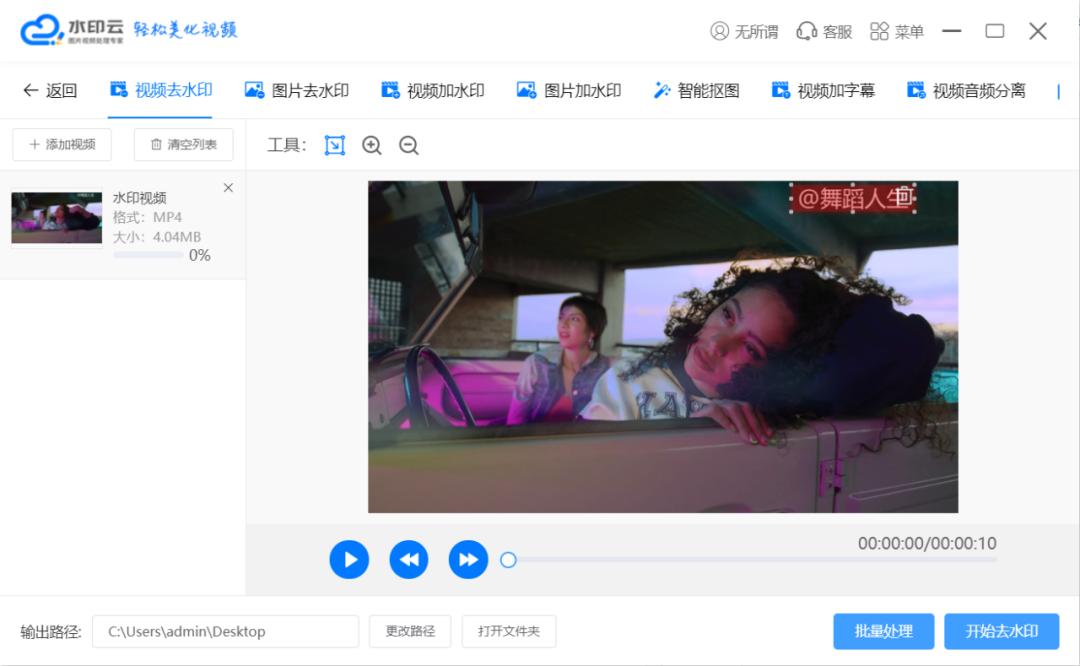The height and width of the screenshot is (666, 1080).
Task: Add a new video via 添加视频
Action: click(61, 144)
